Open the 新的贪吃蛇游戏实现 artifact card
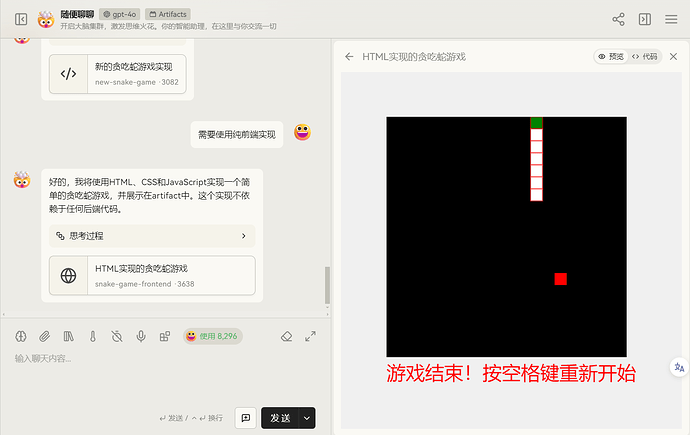Viewport: 690px width, 435px height. click(117, 74)
